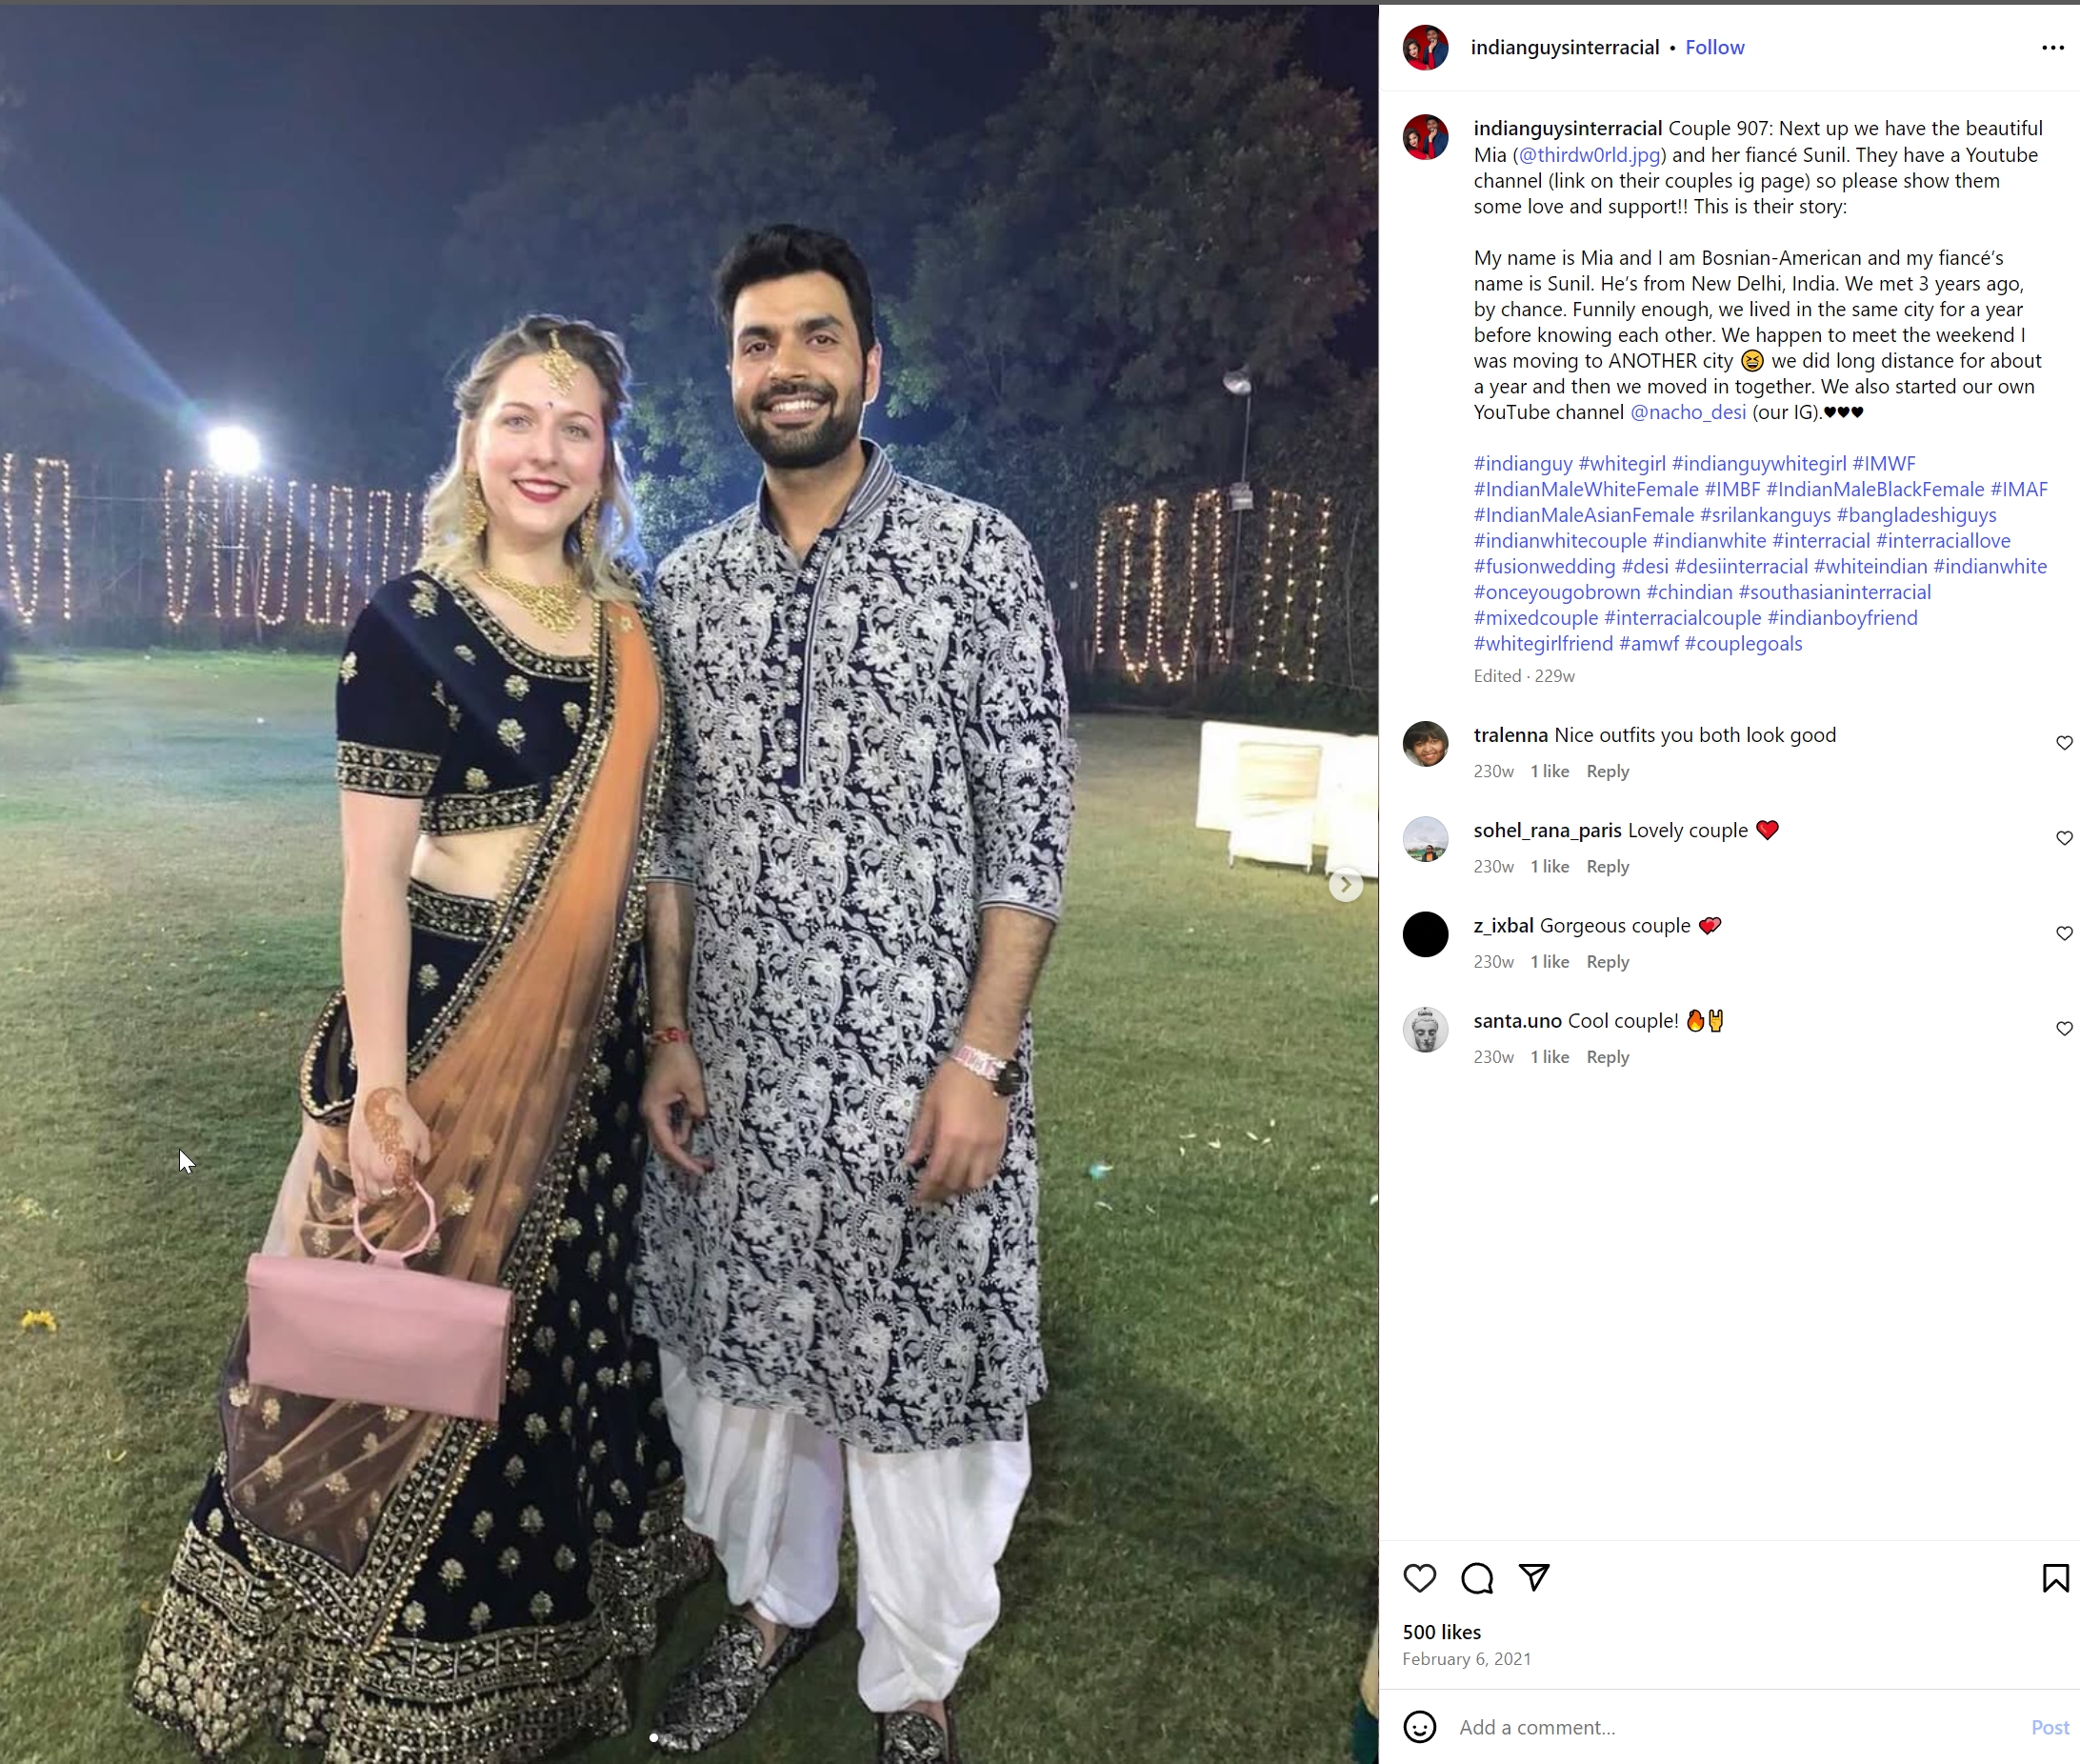Open the @nacho_desi profile mention
2080x1764 pixels.
click(1688, 412)
